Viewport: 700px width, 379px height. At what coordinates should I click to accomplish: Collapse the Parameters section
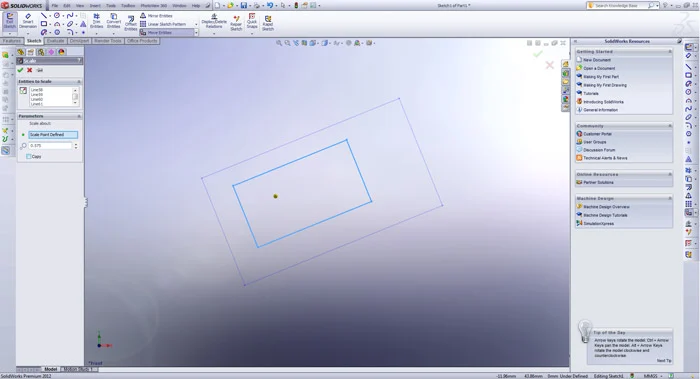click(x=79, y=116)
